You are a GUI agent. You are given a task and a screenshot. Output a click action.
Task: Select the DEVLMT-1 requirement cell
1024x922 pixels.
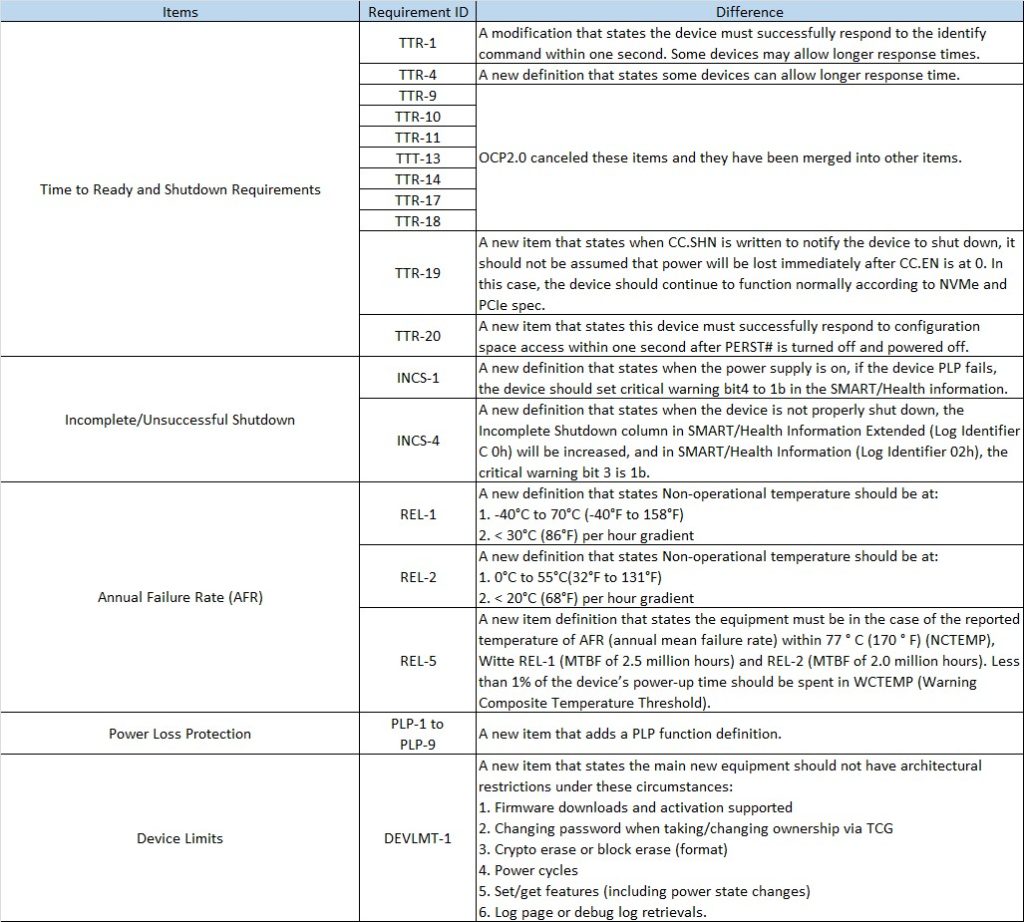click(x=418, y=839)
